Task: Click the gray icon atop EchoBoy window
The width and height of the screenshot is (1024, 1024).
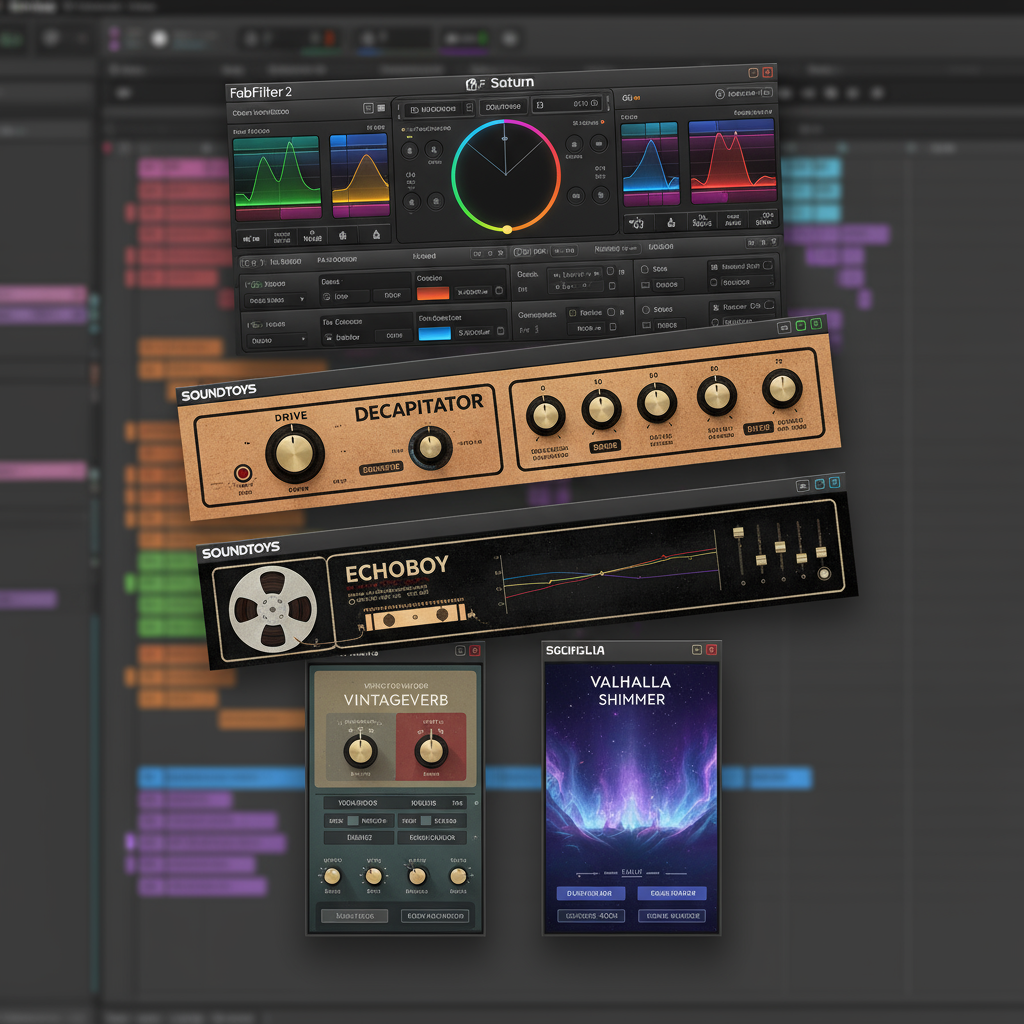Action: pyautogui.click(x=803, y=485)
